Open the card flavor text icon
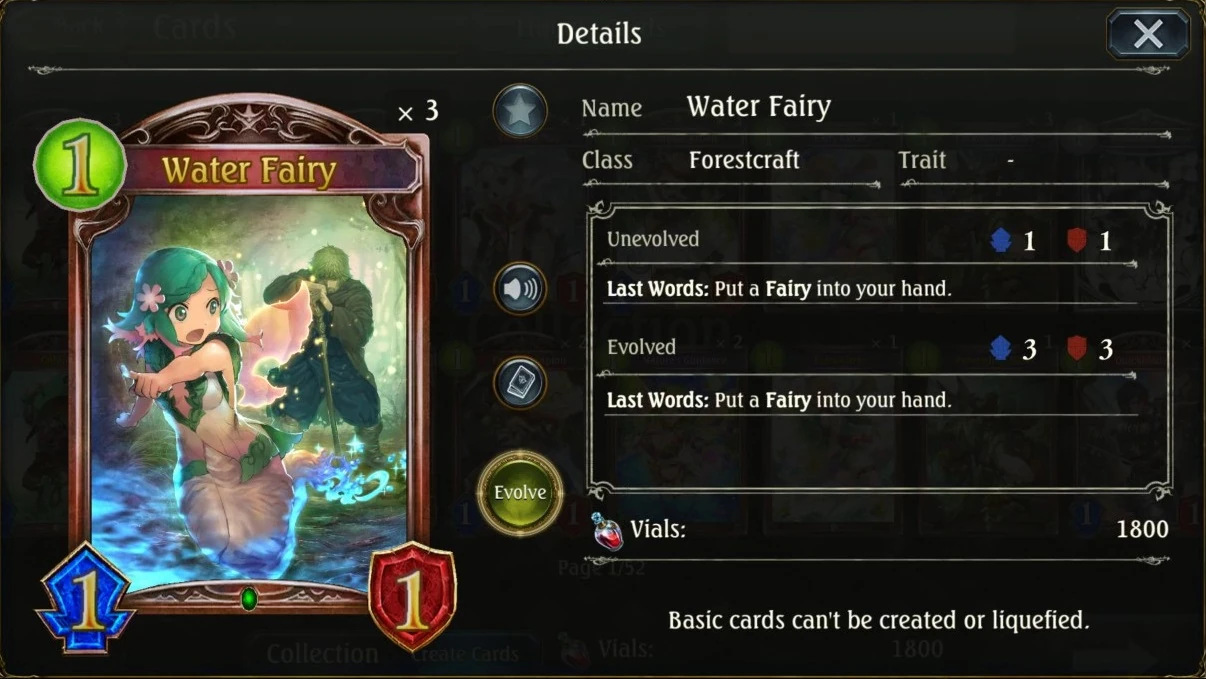The image size is (1206, 679). (520, 384)
